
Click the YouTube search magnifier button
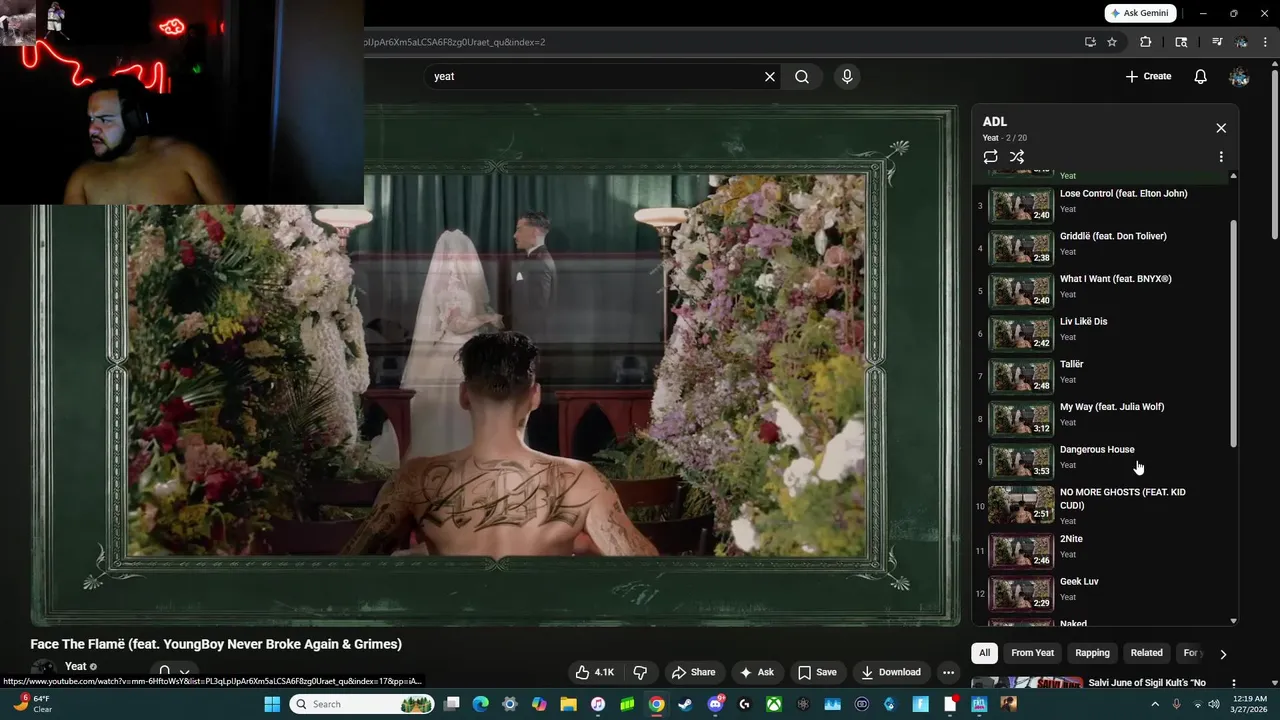point(802,76)
